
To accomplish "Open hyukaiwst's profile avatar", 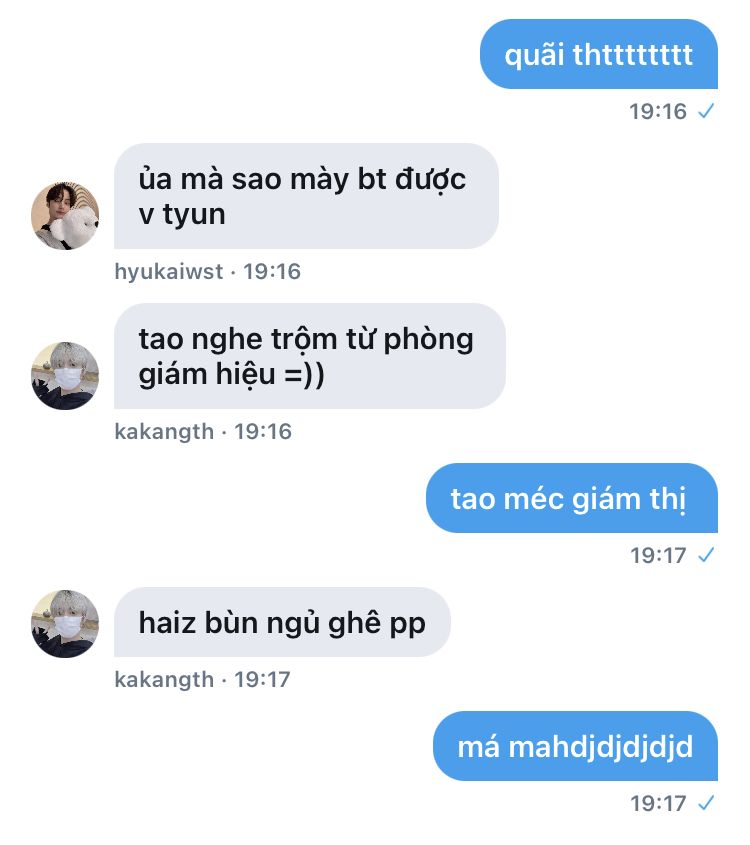I will tap(65, 216).
